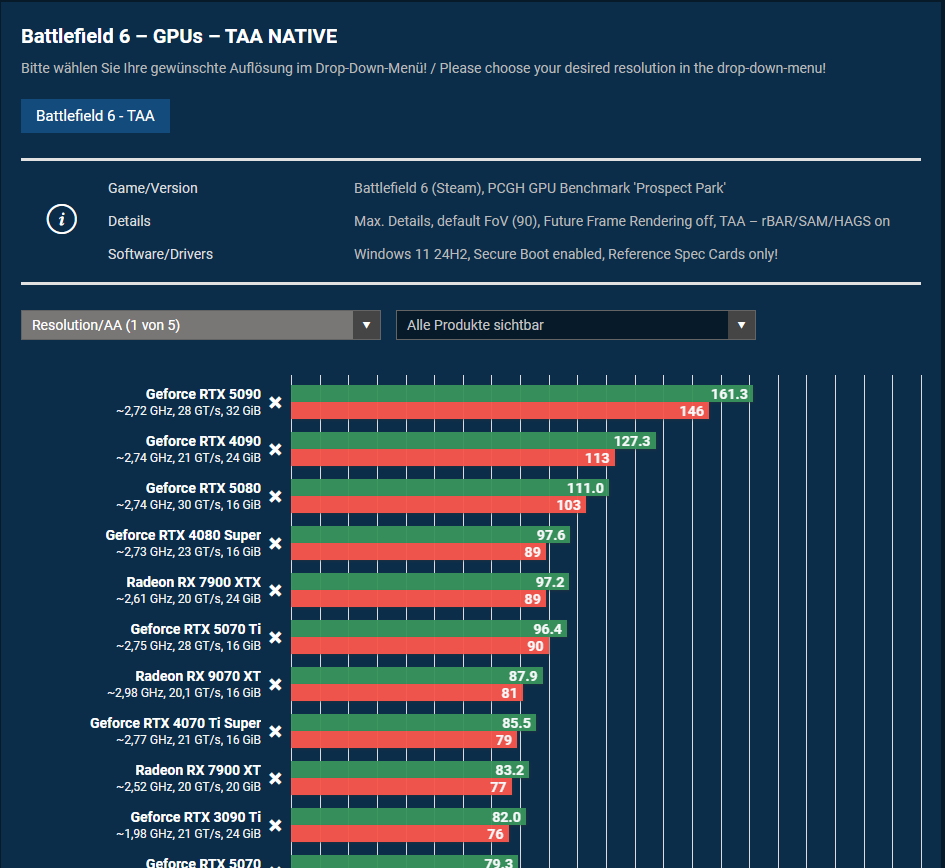The height and width of the screenshot is (868, 945).
Task: Click the Software/Drivers label
Action: (160, 254)
